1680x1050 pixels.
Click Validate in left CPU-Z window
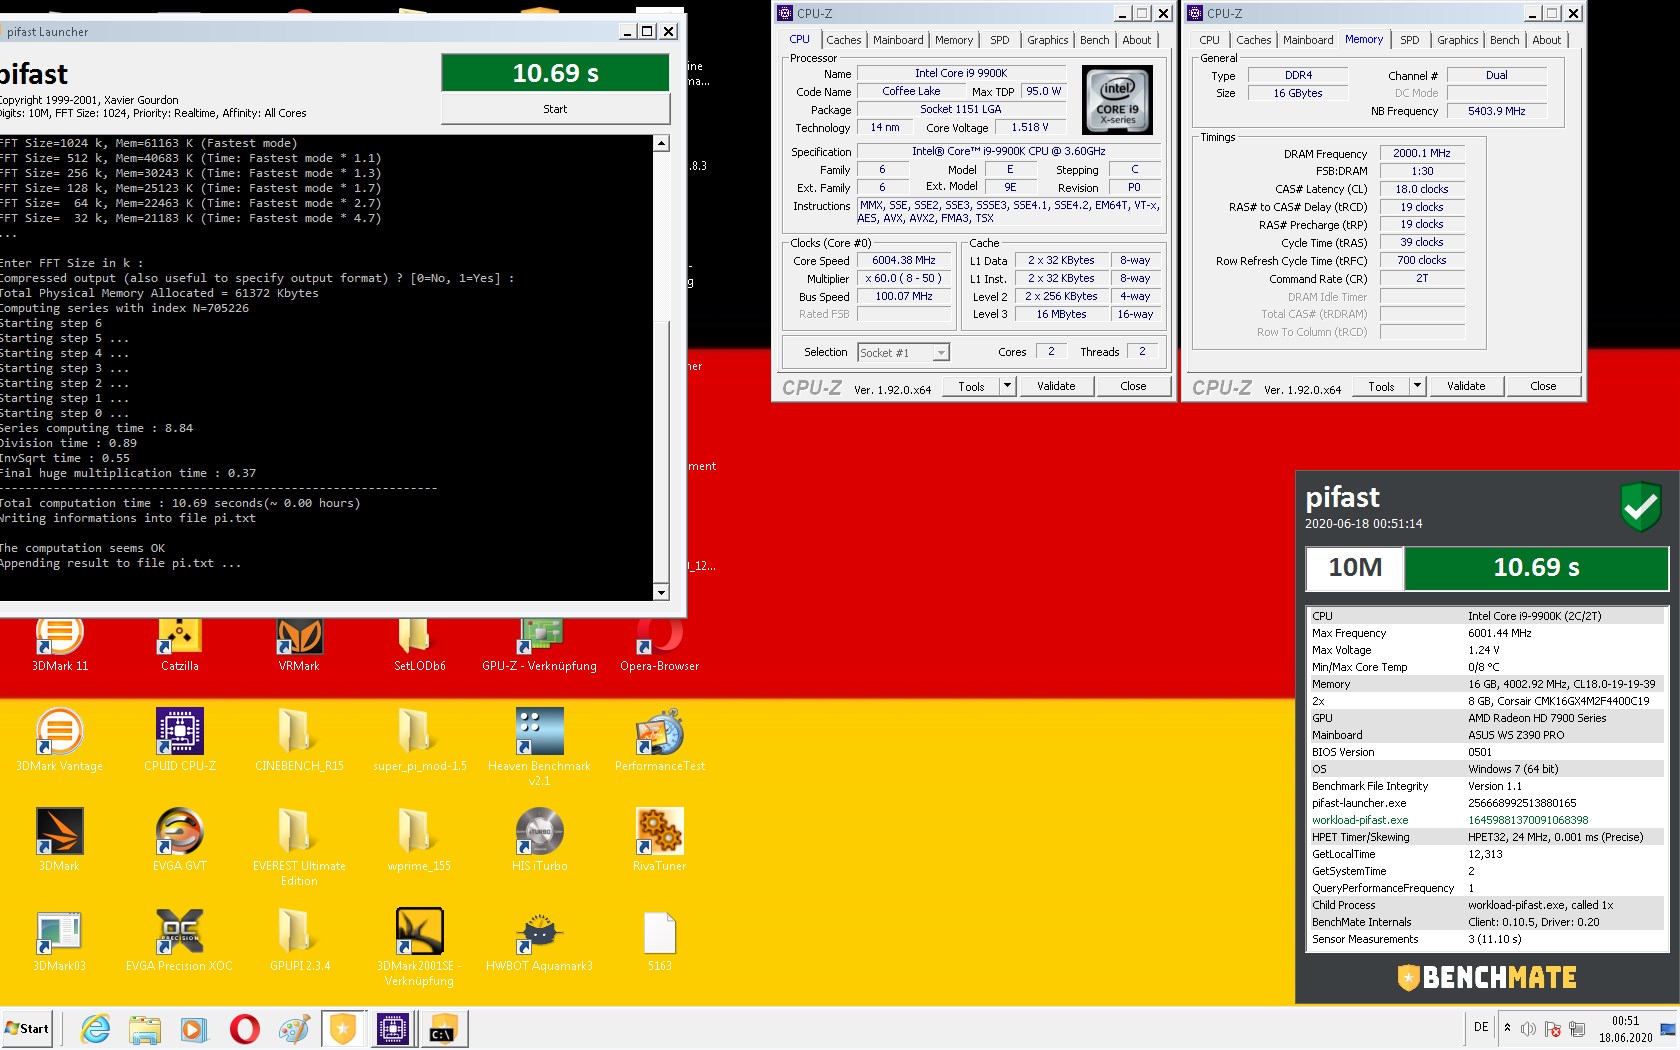[x=1056, y=386]
